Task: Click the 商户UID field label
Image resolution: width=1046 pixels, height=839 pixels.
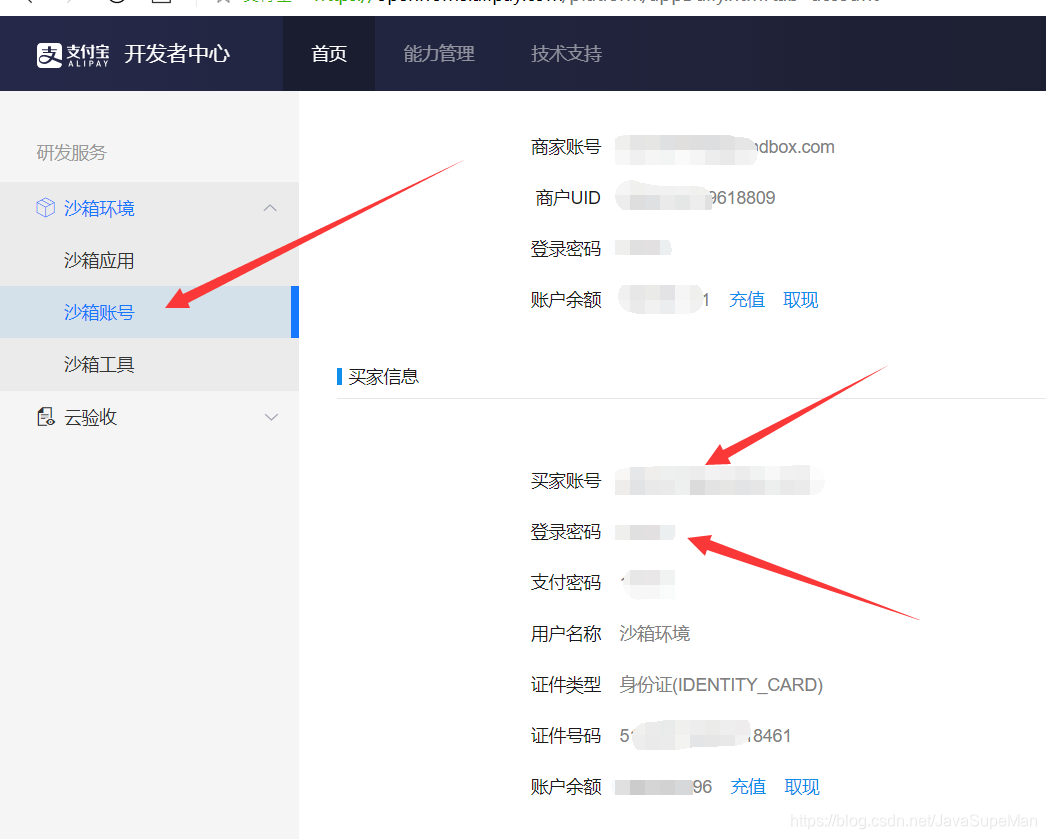Action: coord(568,197)
